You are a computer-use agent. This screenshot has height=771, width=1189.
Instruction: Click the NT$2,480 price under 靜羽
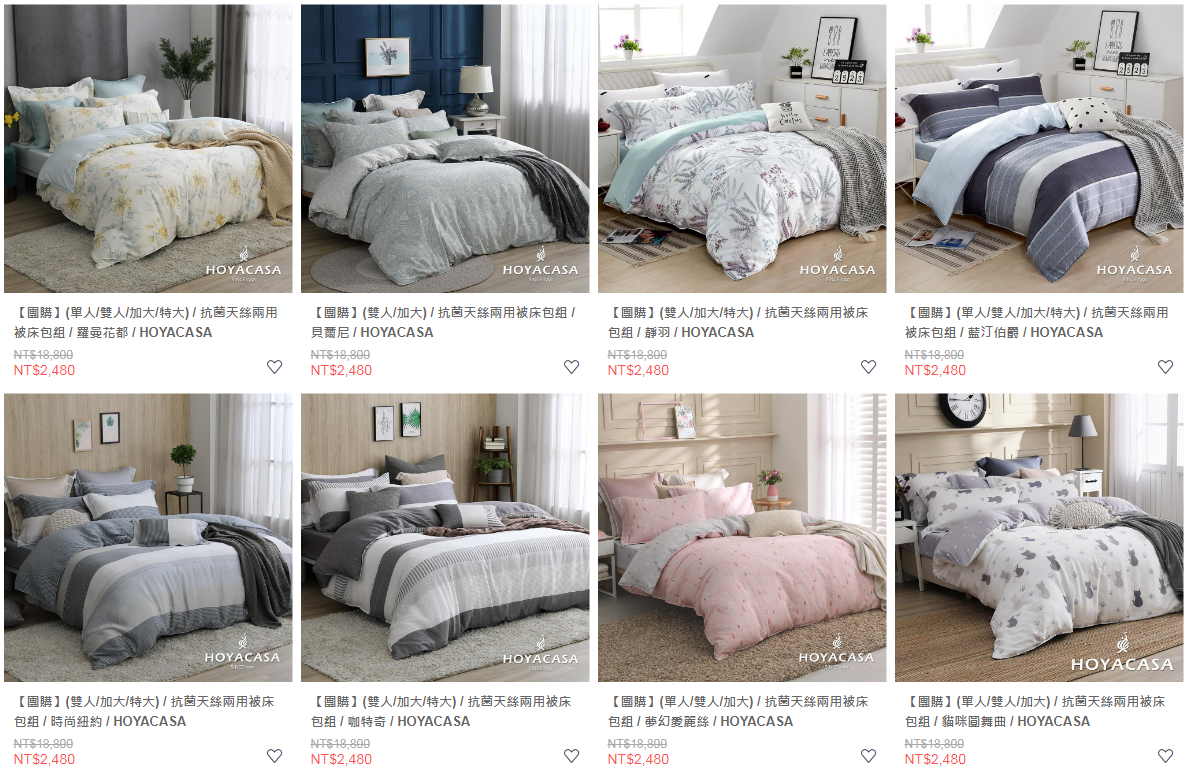(638, 371)
